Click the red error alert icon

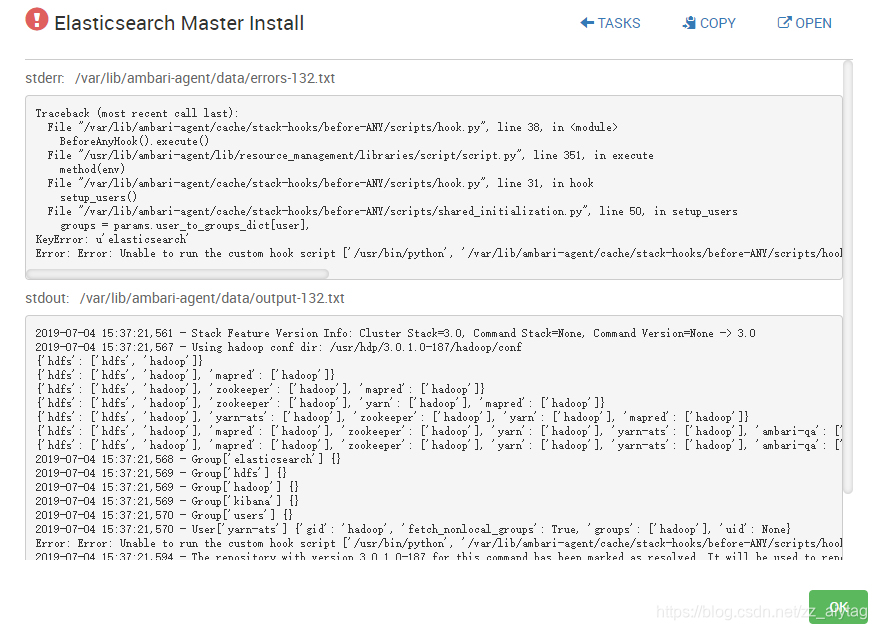(x=37, y=20)
